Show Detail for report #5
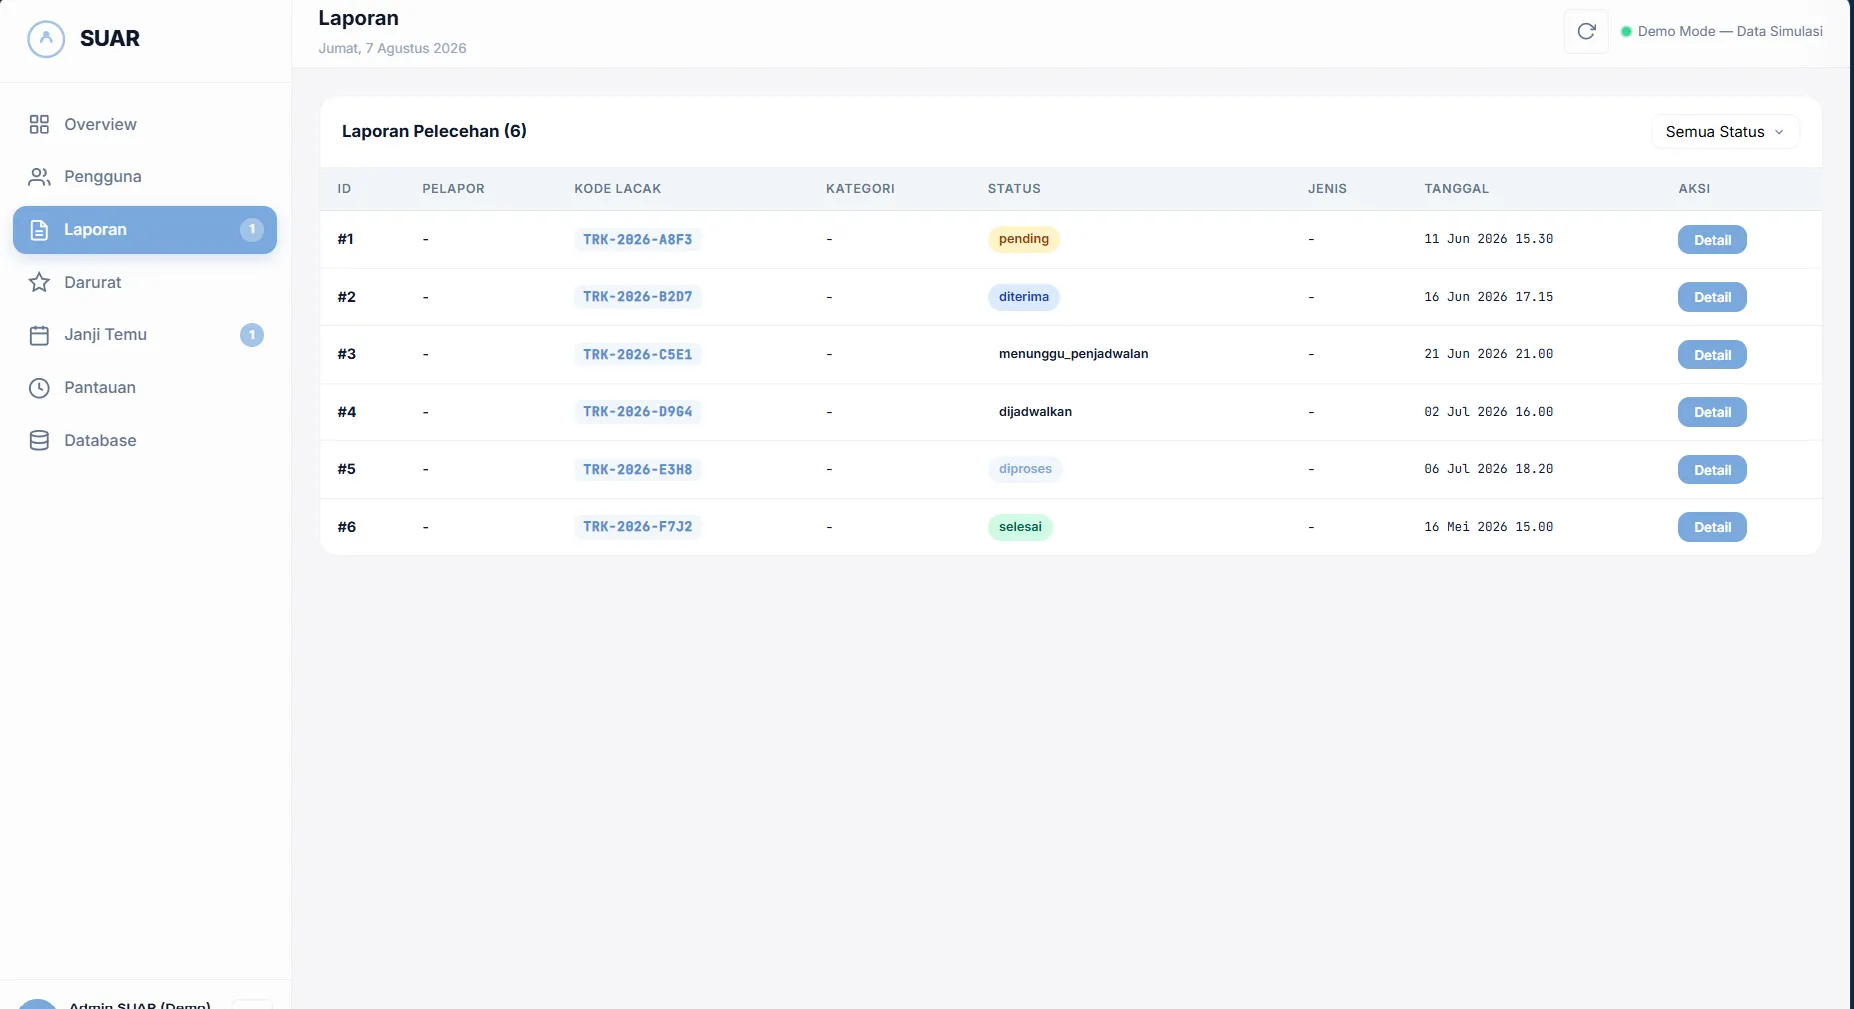1854x1009 pixels. pos(1712,470)
